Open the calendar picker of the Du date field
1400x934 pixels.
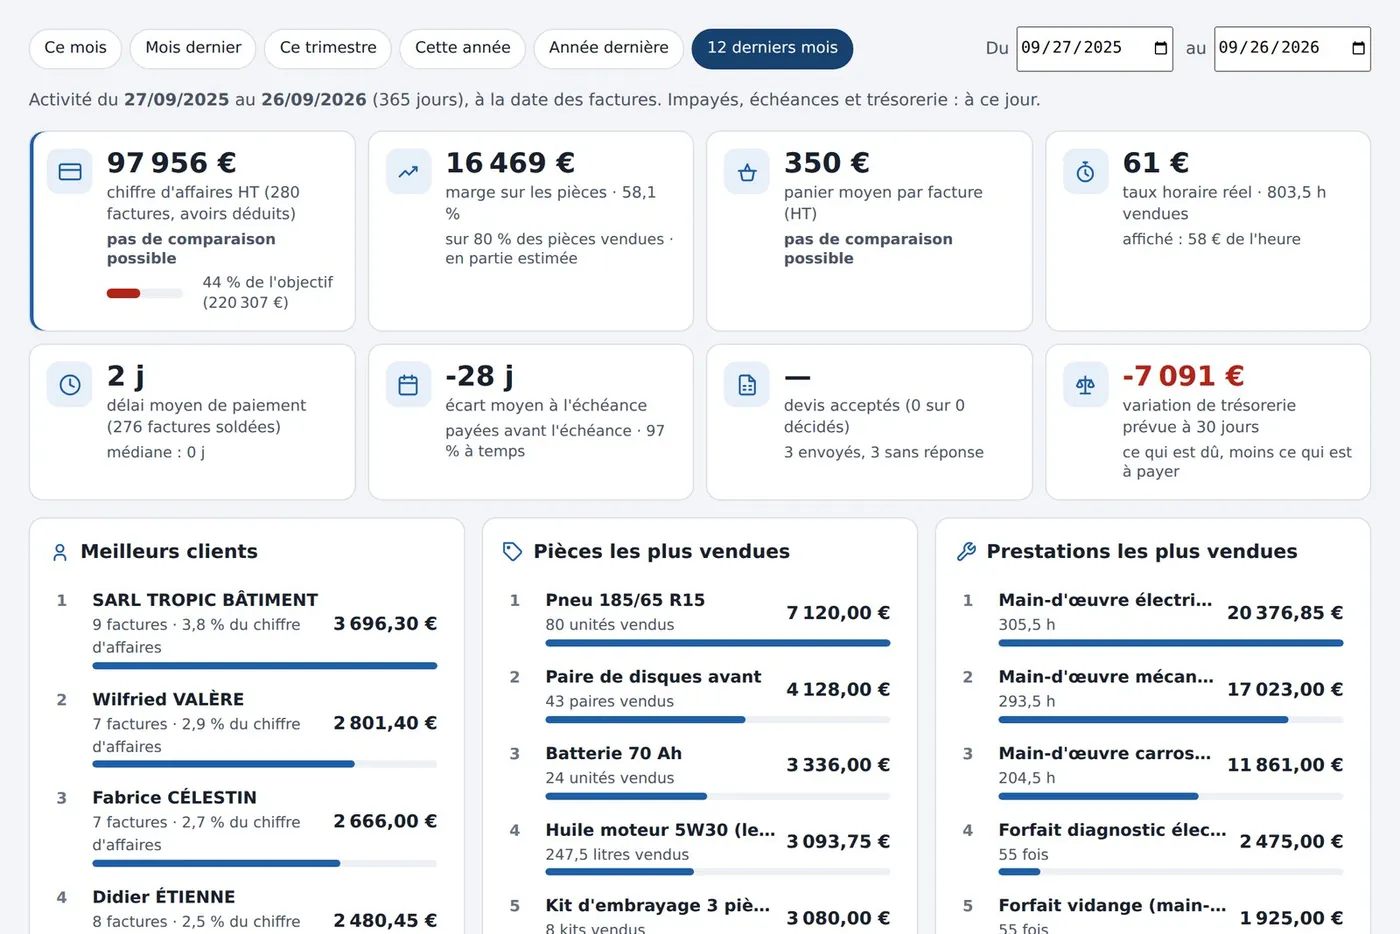1160,48
